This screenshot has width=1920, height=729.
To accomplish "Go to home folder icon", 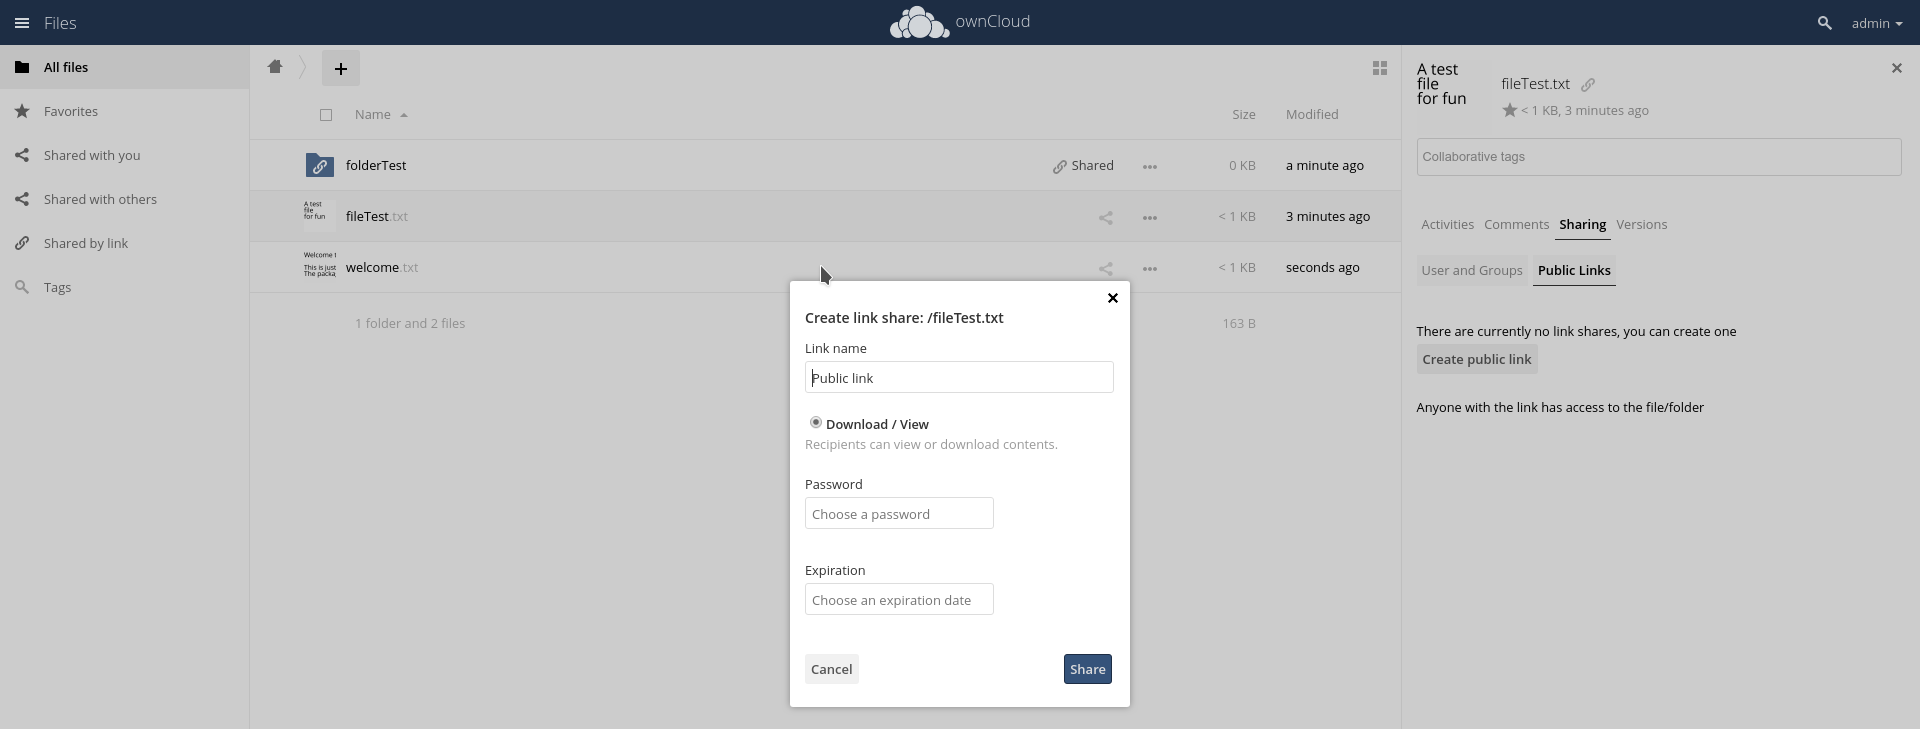I will 275,67.
